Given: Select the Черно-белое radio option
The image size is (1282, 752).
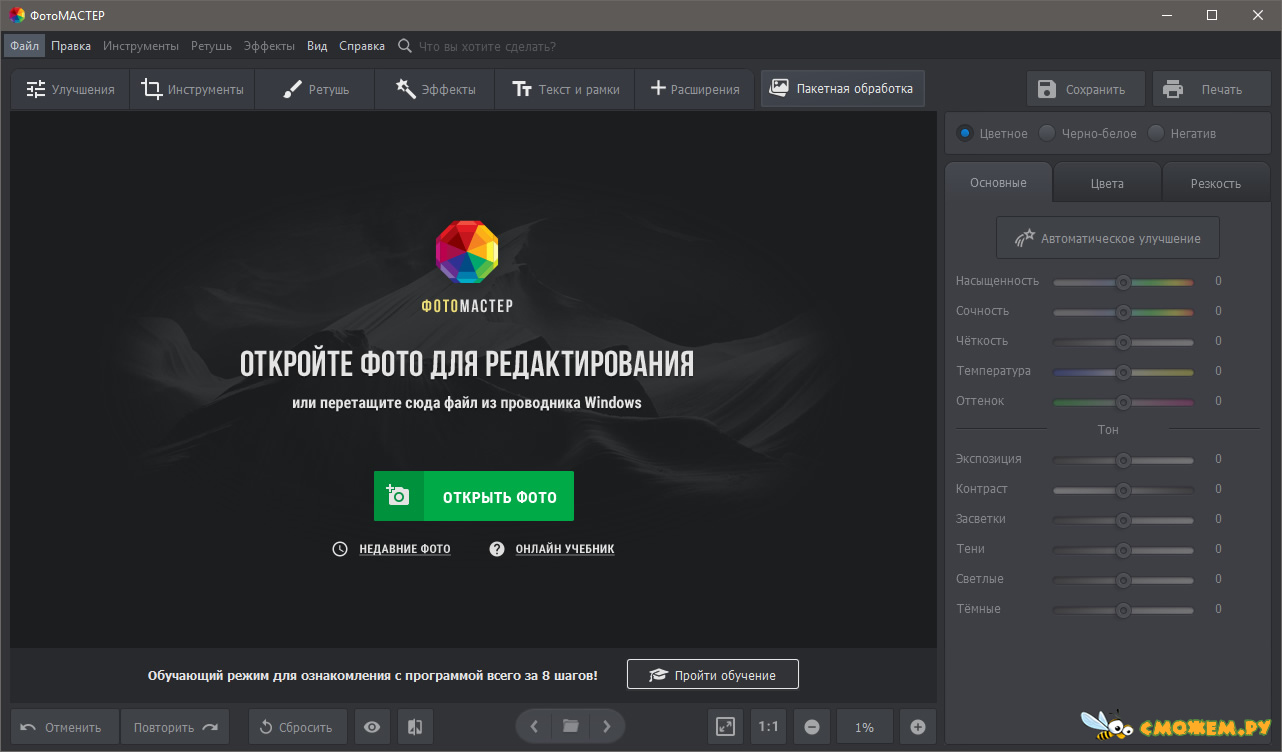Looking at the screenshot, I should click(1047, 133).
